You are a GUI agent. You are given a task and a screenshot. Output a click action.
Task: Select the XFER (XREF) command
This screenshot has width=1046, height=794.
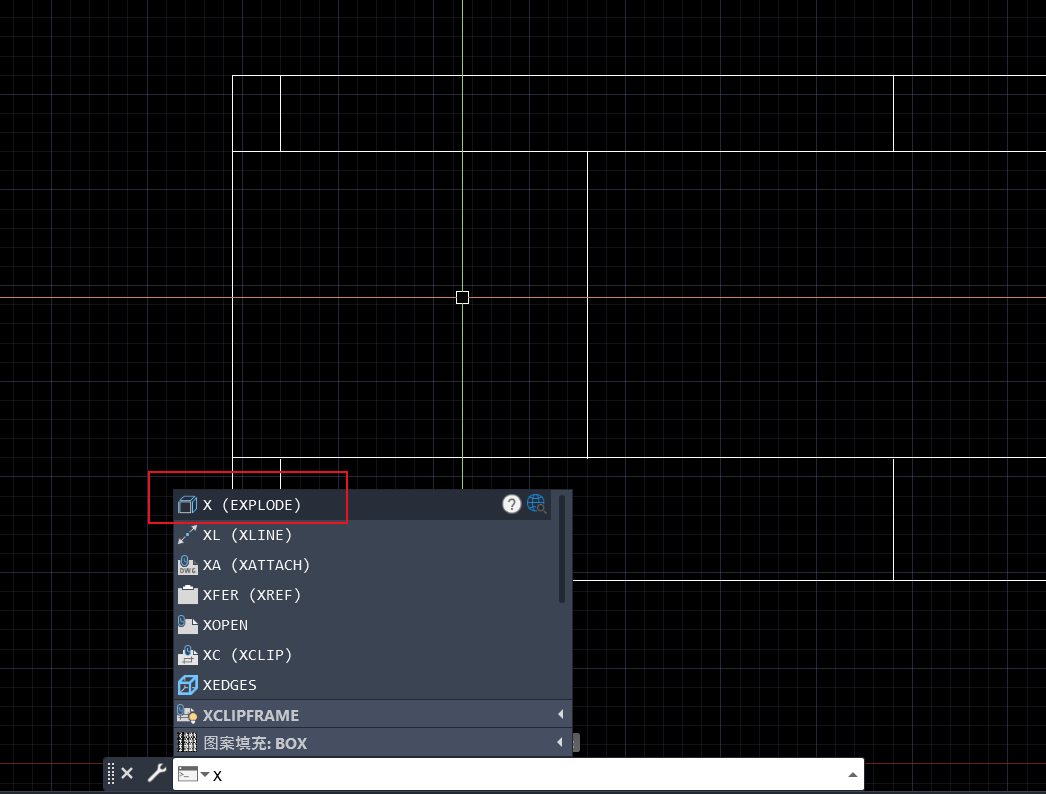pos(251,595)
